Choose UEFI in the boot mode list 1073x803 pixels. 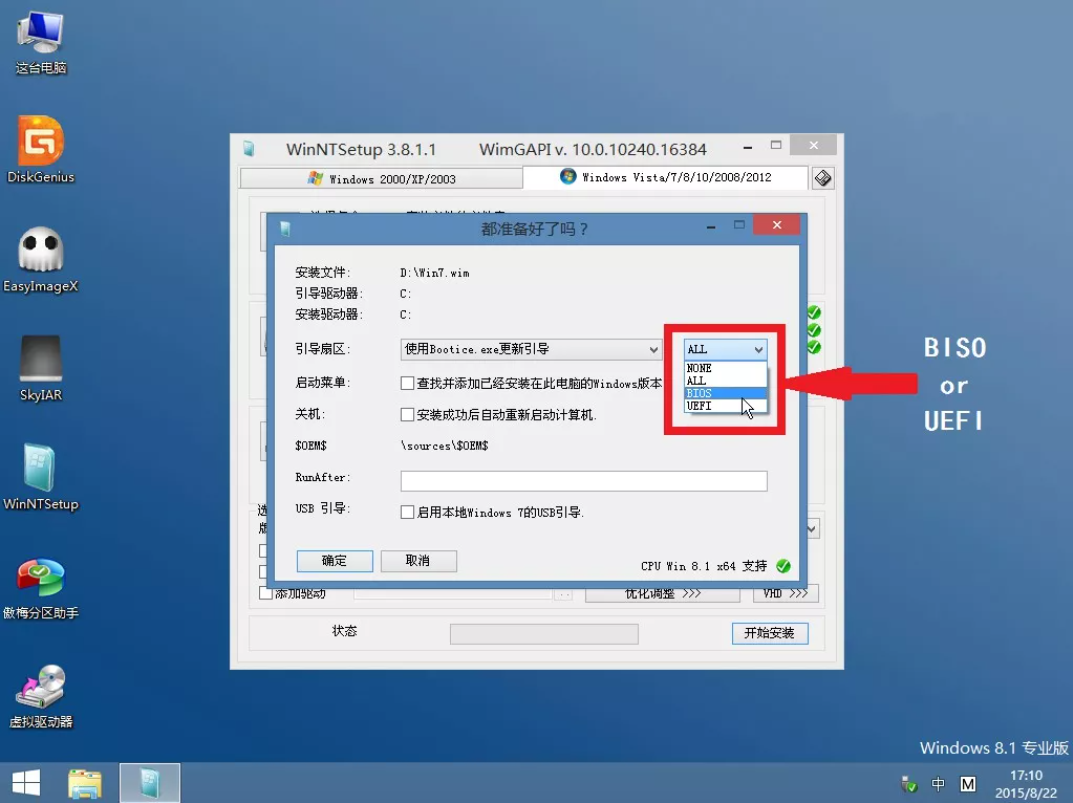click(725, 406)
